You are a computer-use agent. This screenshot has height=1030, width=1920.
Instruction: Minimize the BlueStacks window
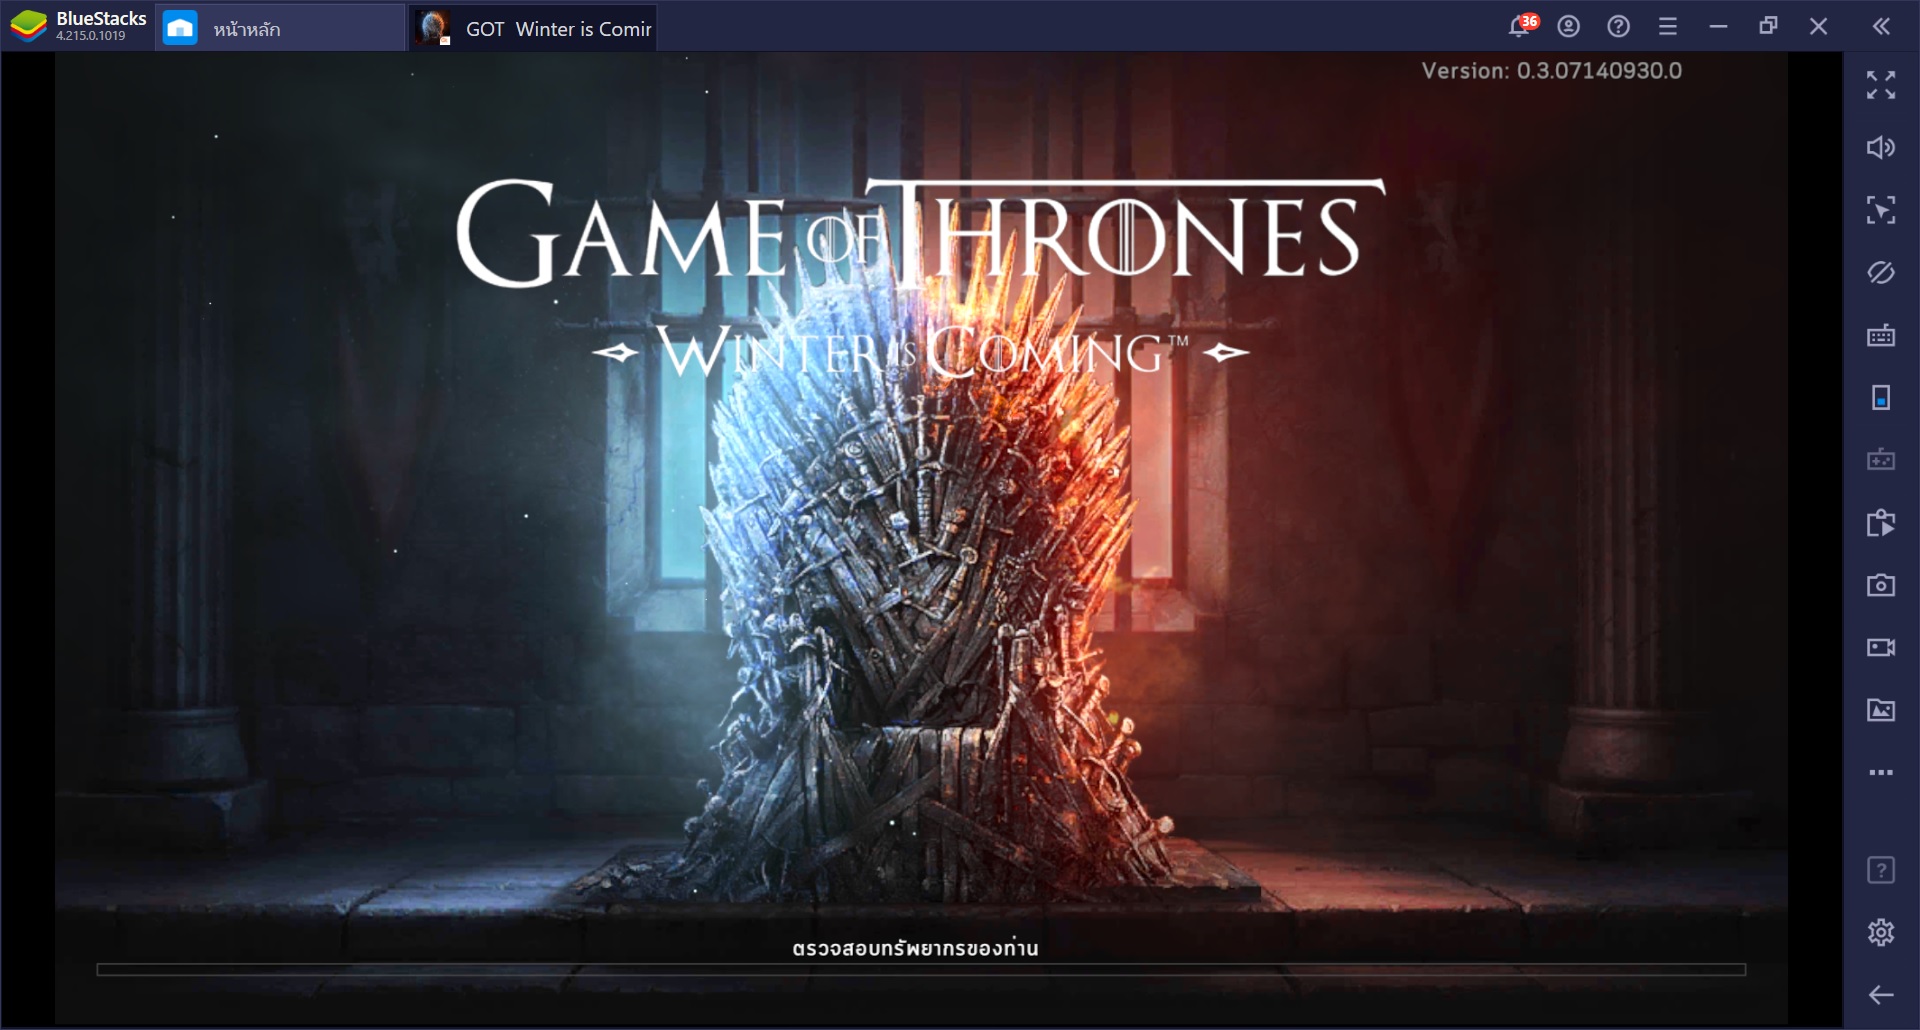pos(1718,27)
